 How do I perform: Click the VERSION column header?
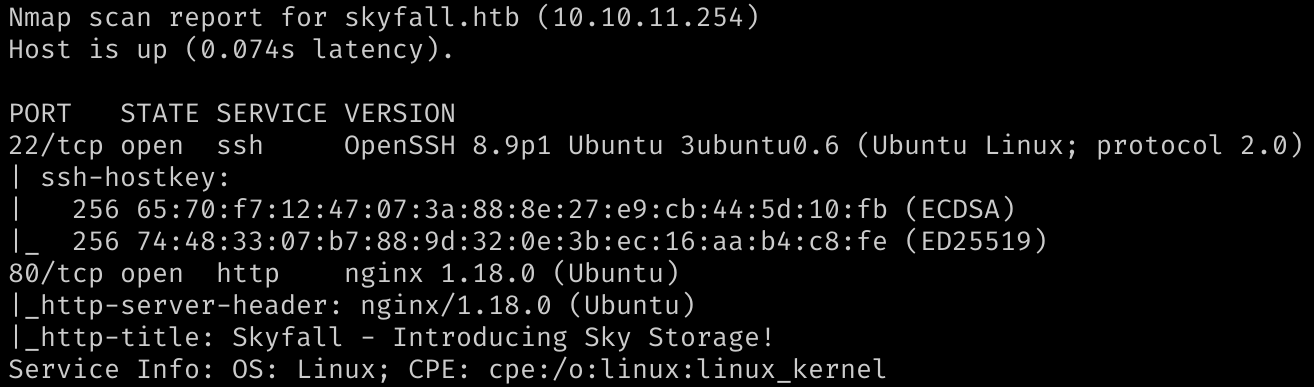pos(399,113)
